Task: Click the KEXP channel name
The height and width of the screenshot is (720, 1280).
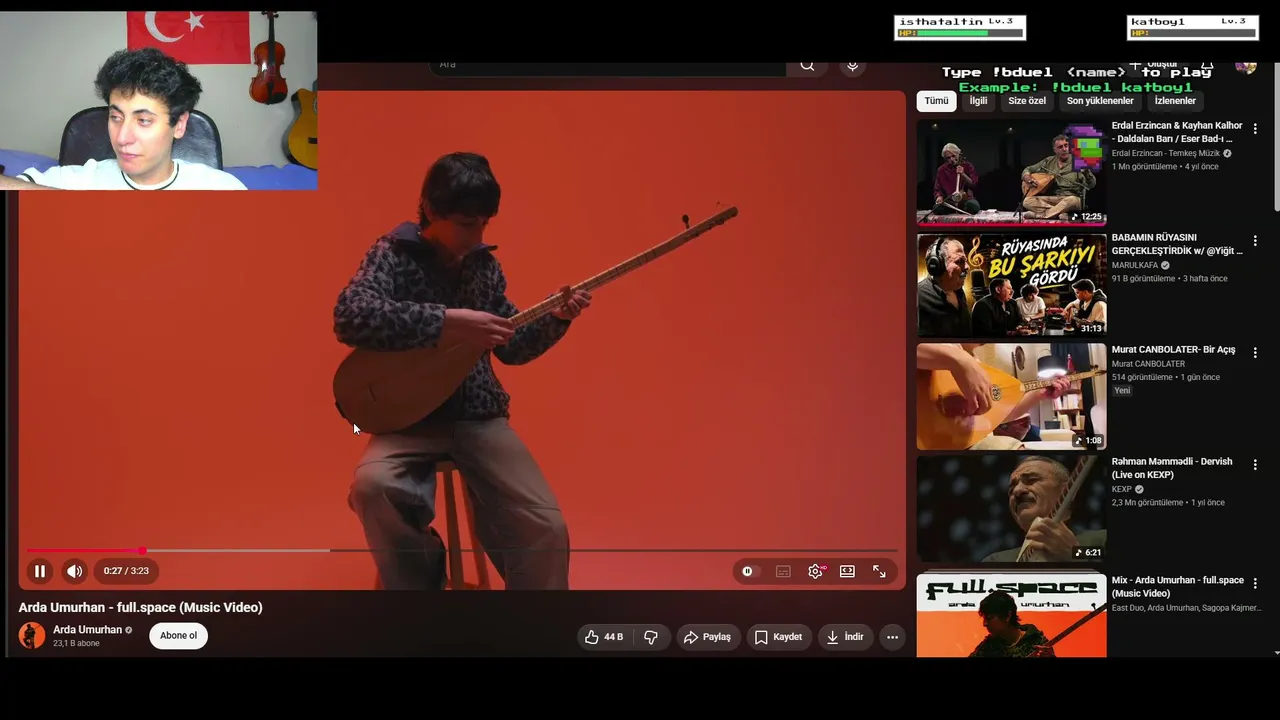Action: coord(1122,490)
